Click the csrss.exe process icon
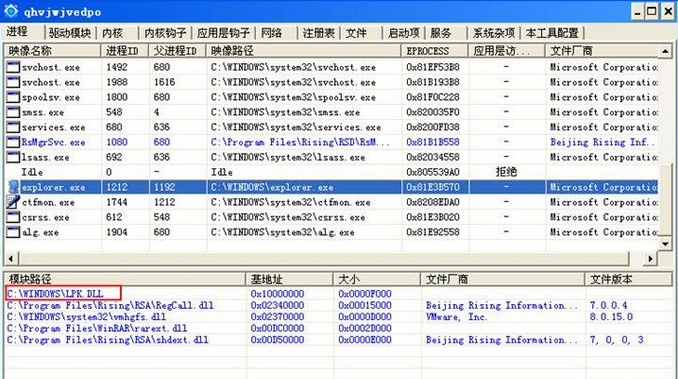The image size is (678, 379). coord(13,217)
